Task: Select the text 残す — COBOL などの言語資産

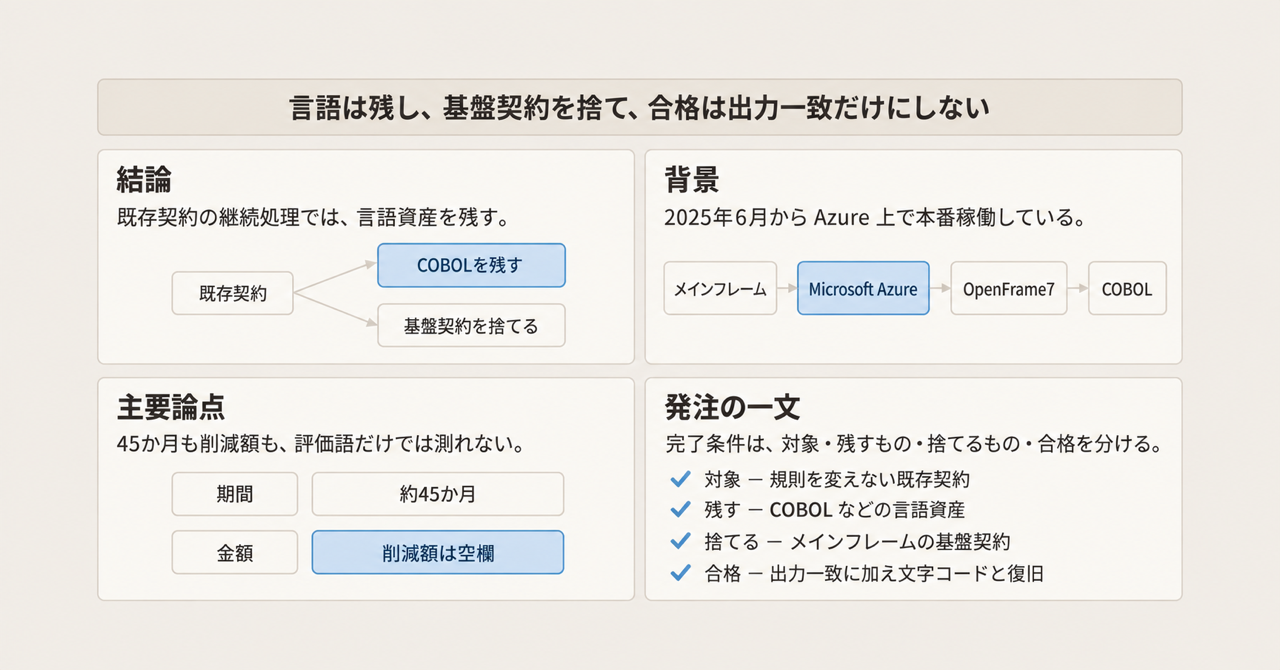Action: click(834, 510)
